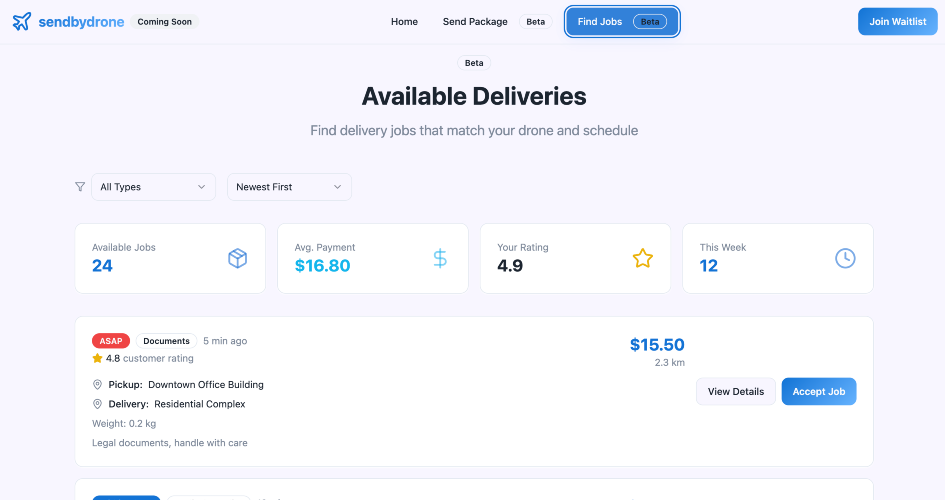Open the Newest First sort dropdown
The height and width of the screenshot is (500, 945).
pos(289,187)
